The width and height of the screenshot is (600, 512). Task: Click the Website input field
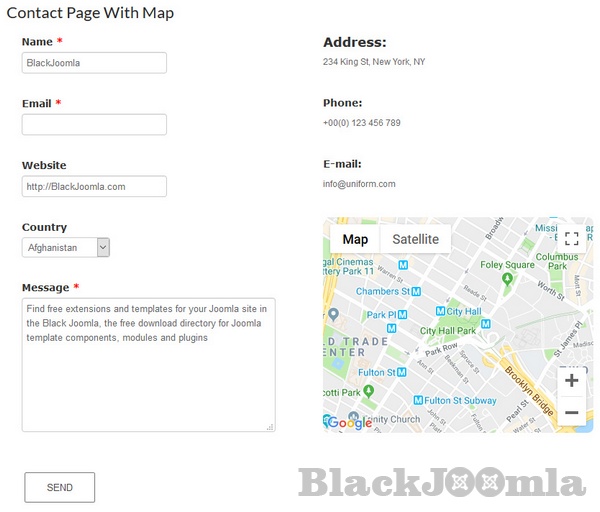pyautogui.click(x=94, y=187)
